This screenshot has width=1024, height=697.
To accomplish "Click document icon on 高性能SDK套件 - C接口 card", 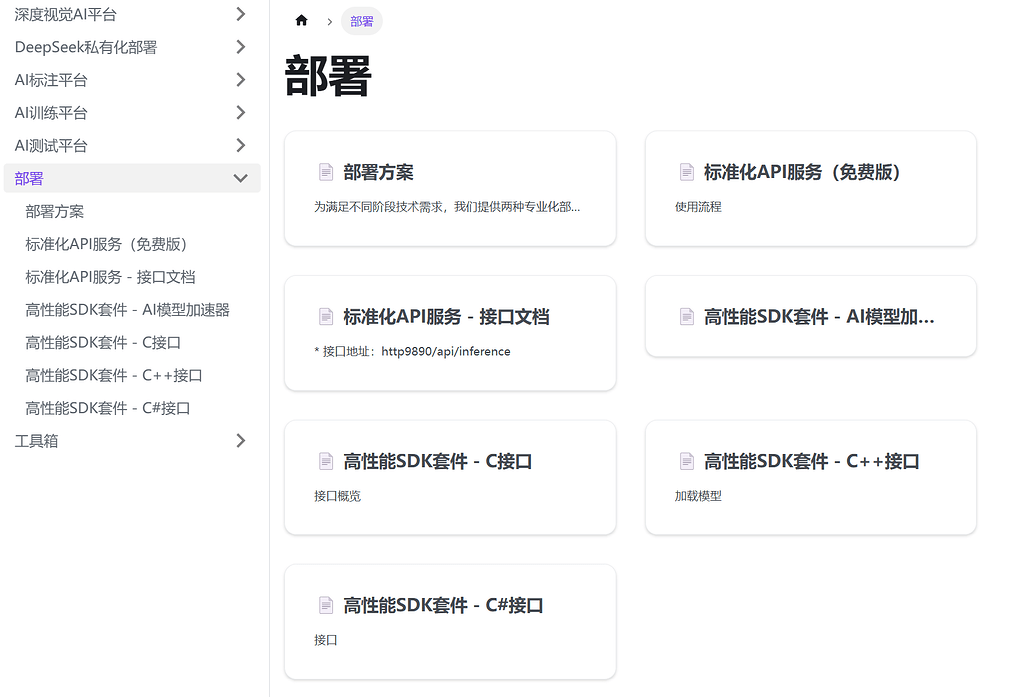I will 325,461.
